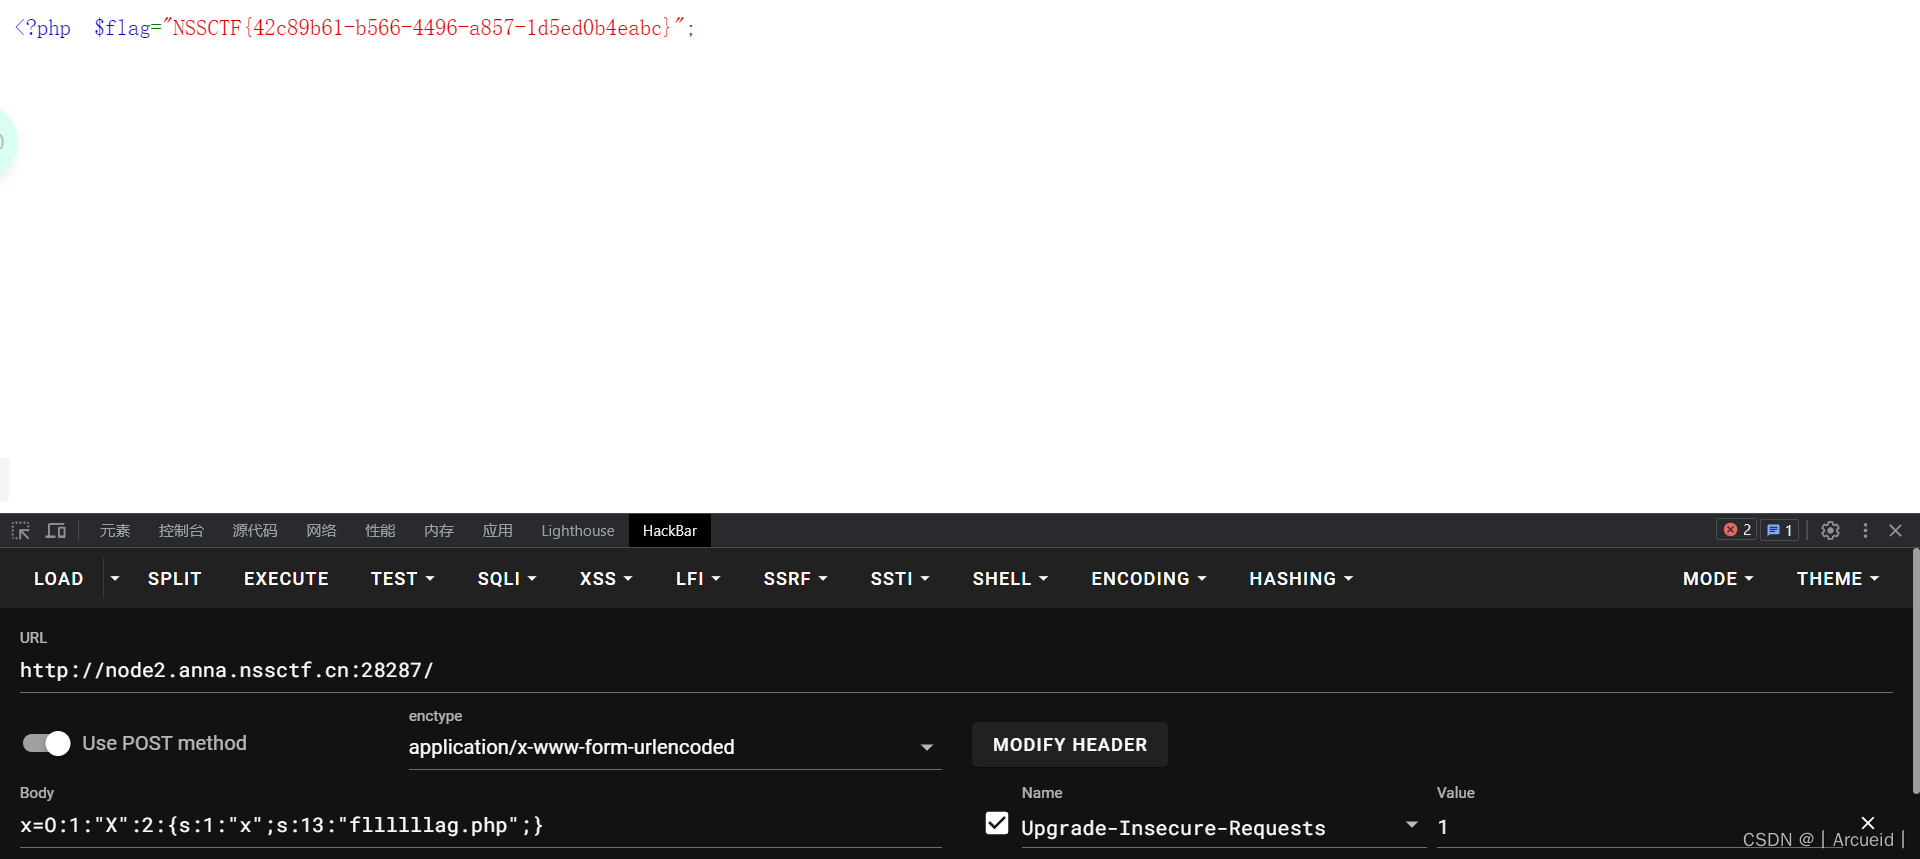Open the THEME dropdown menu
This screenshot has height=859, width=1920.
coord(1838,578)
